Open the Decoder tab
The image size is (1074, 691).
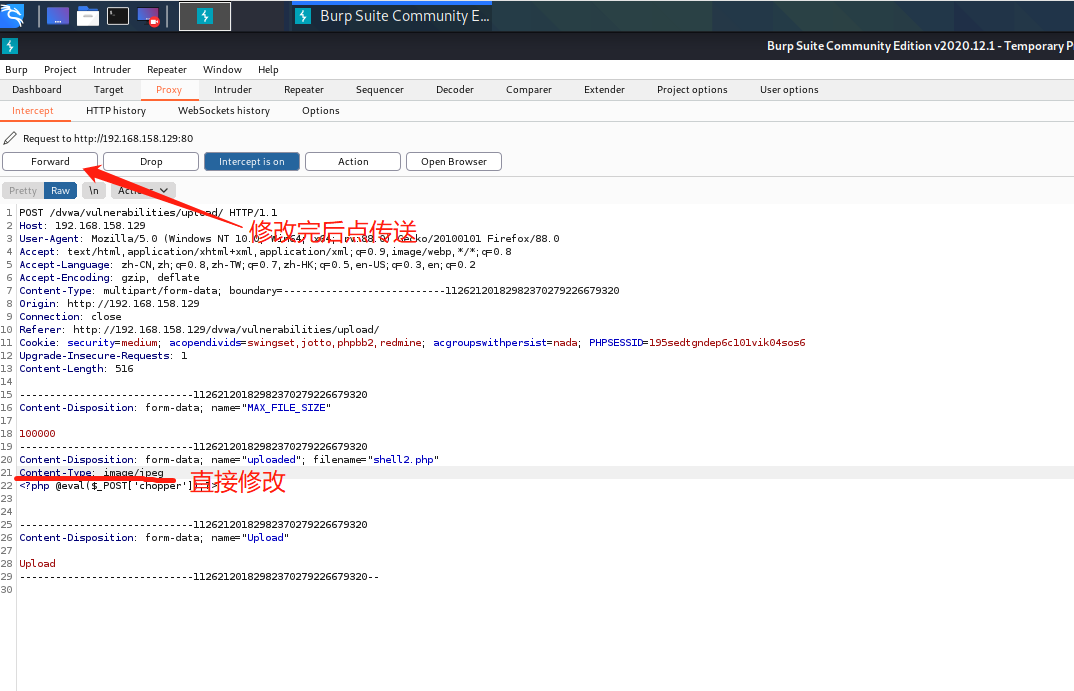click(x=455, y=90)
